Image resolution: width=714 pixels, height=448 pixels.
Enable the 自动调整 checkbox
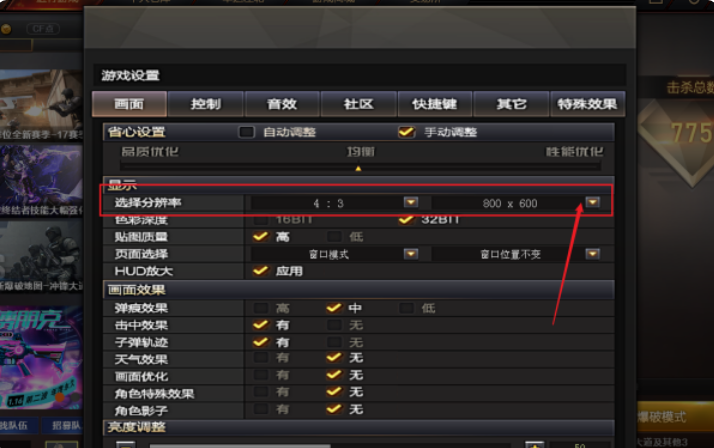point(246,132)
